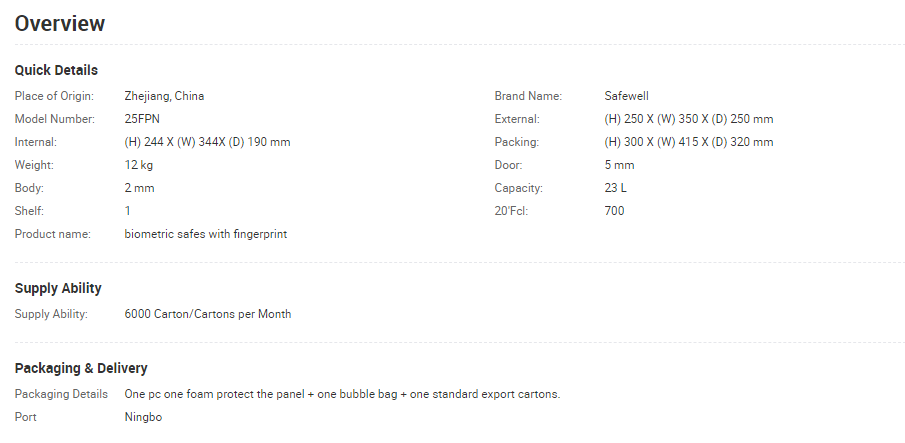Select 6000 Carton/Cartons per Month text

coord(208,314)
